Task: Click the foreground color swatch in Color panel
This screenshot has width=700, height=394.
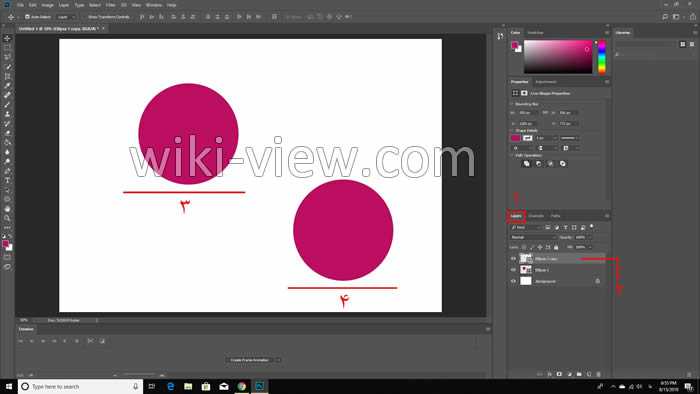Action: pyautogui.click(x=515, y=45)
